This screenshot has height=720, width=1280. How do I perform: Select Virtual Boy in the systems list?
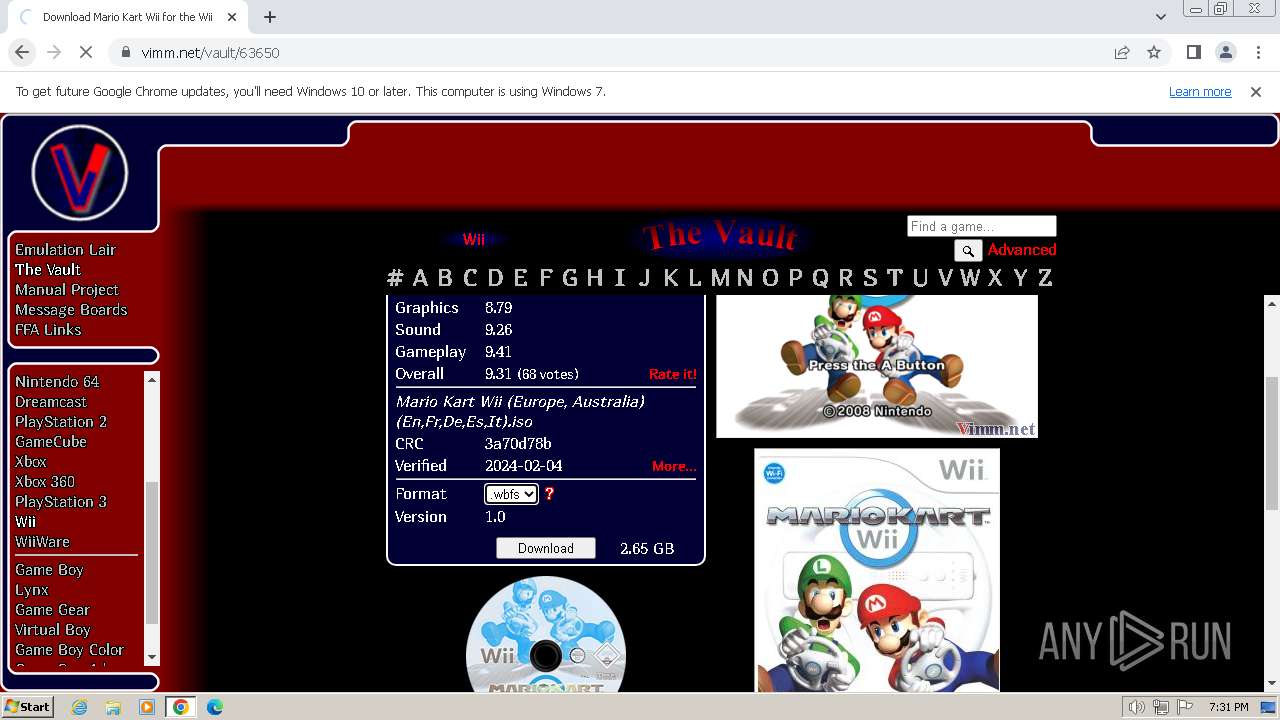[x=53, y=630]
